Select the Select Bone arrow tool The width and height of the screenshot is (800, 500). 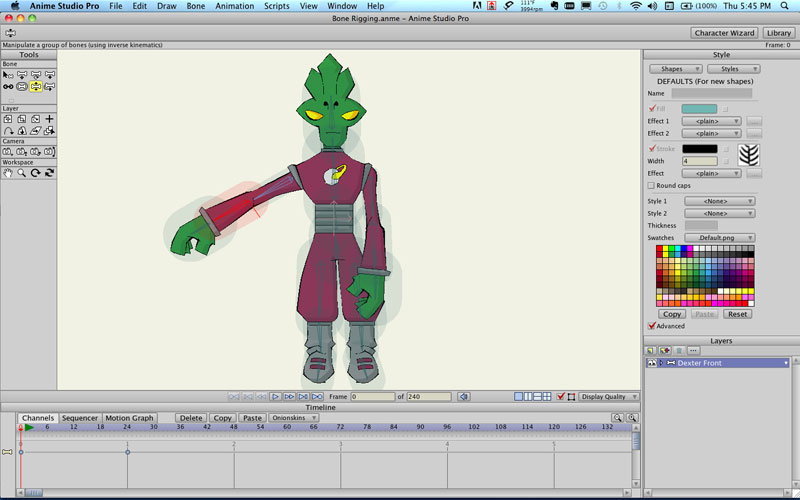(8, 75)
